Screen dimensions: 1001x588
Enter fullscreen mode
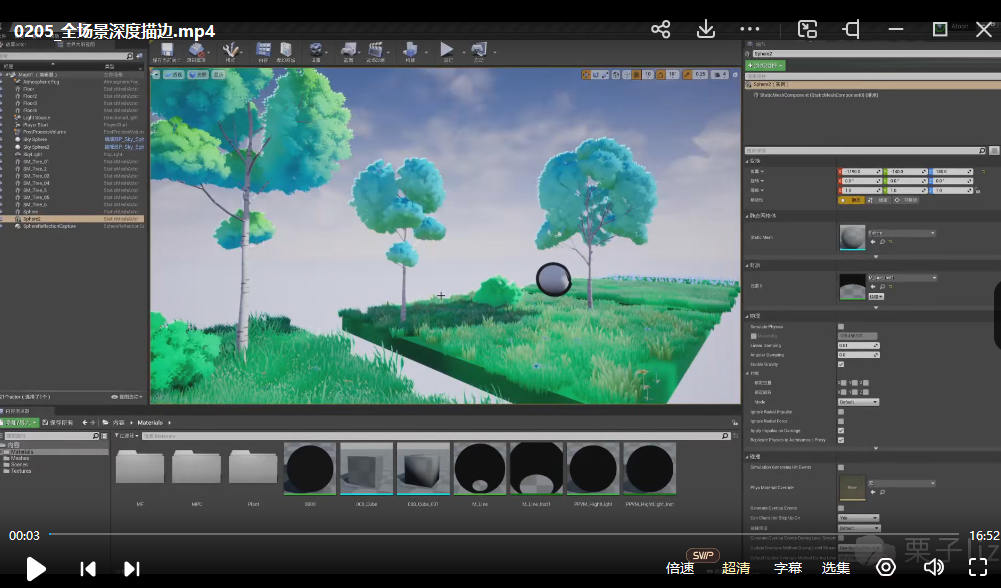pyautogui.click(x=978, y=568)
